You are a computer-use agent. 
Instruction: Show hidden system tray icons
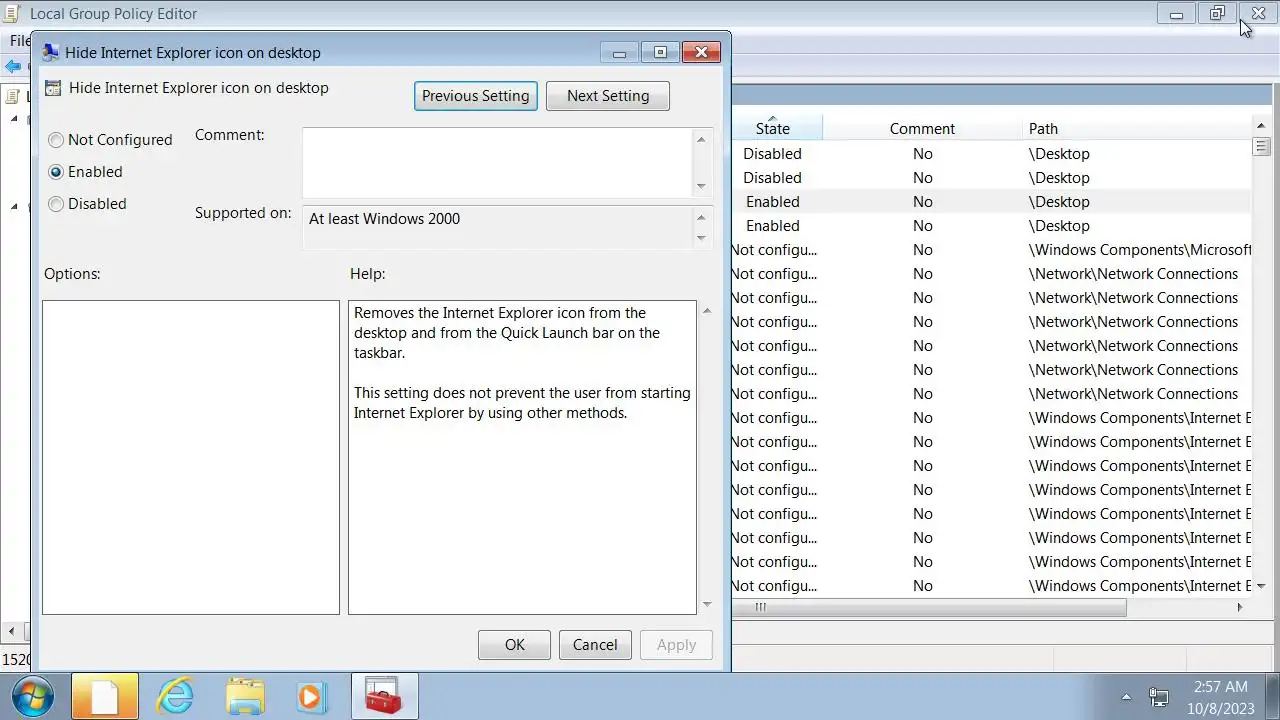point(1127,697)
